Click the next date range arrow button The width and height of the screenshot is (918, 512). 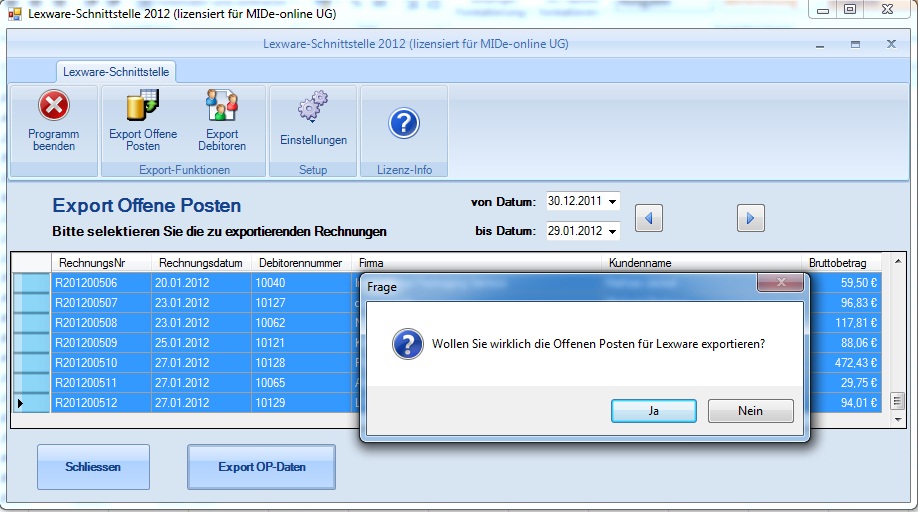[x=751, y=218]
